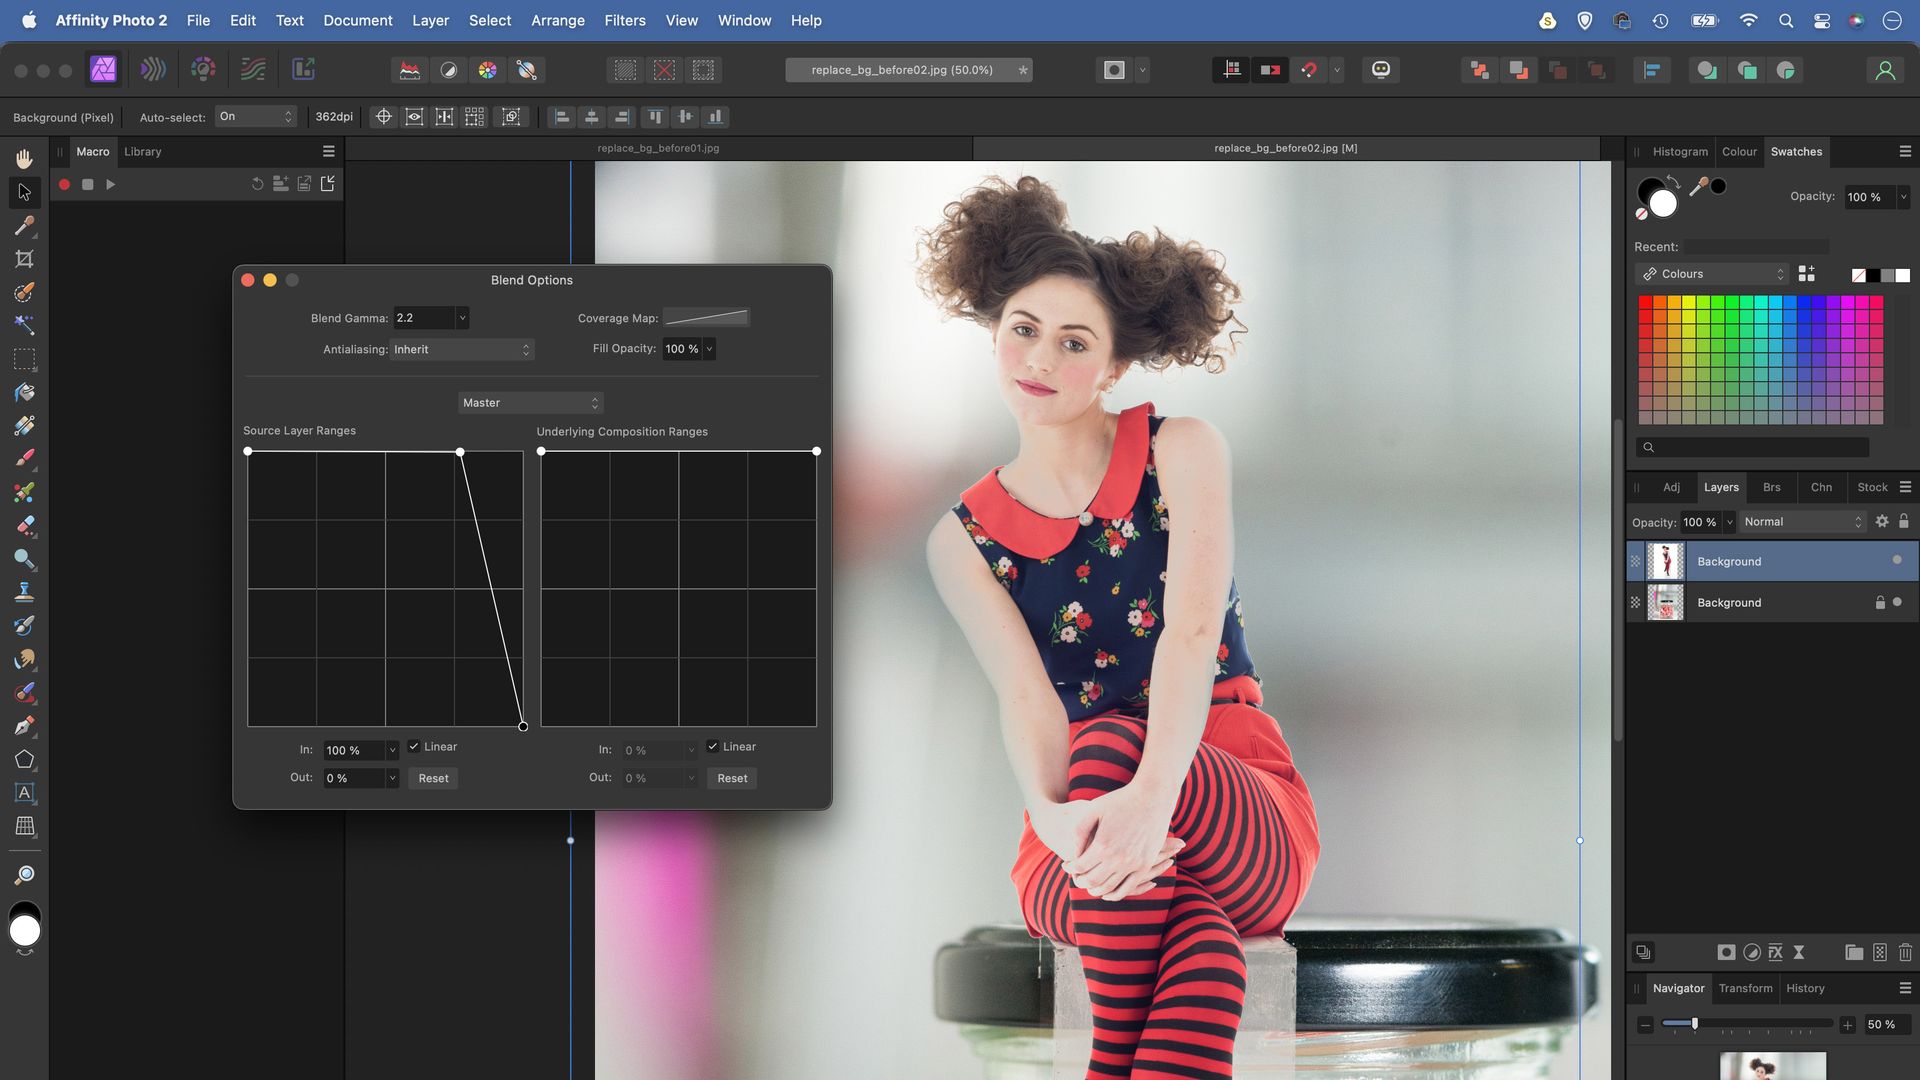This screenshot has height=1080, width=1920.
Task: Select the Hand (View) tool
Action: (24, 158)
